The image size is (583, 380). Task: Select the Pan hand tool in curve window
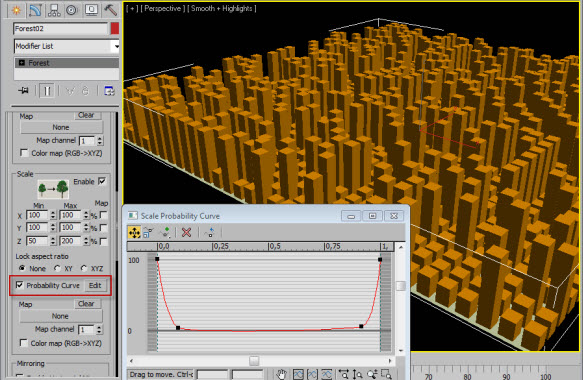point(281,374)
